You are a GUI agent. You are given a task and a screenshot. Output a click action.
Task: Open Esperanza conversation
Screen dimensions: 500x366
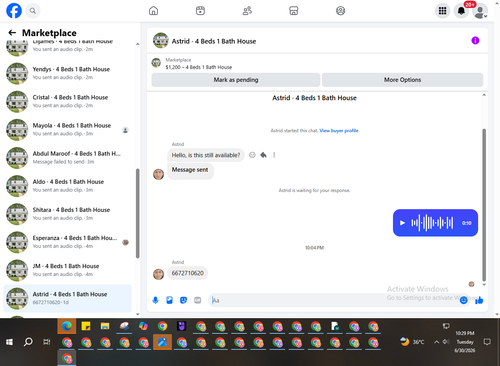[67, 242]
